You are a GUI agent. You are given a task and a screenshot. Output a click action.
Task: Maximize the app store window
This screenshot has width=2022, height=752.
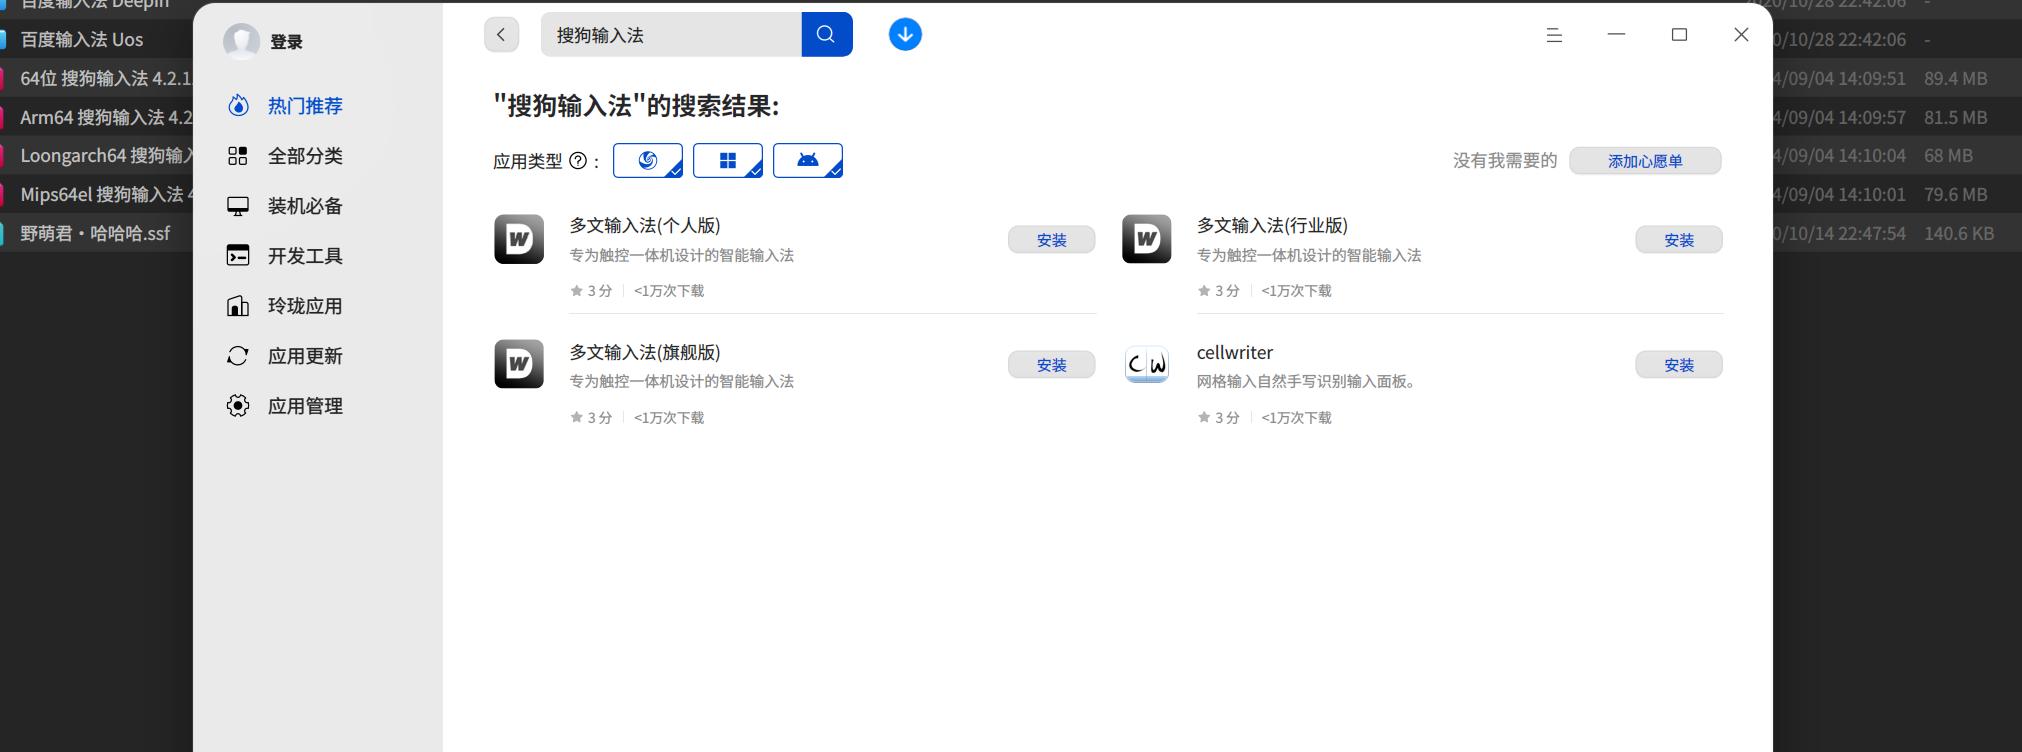tap(1680, 35)
